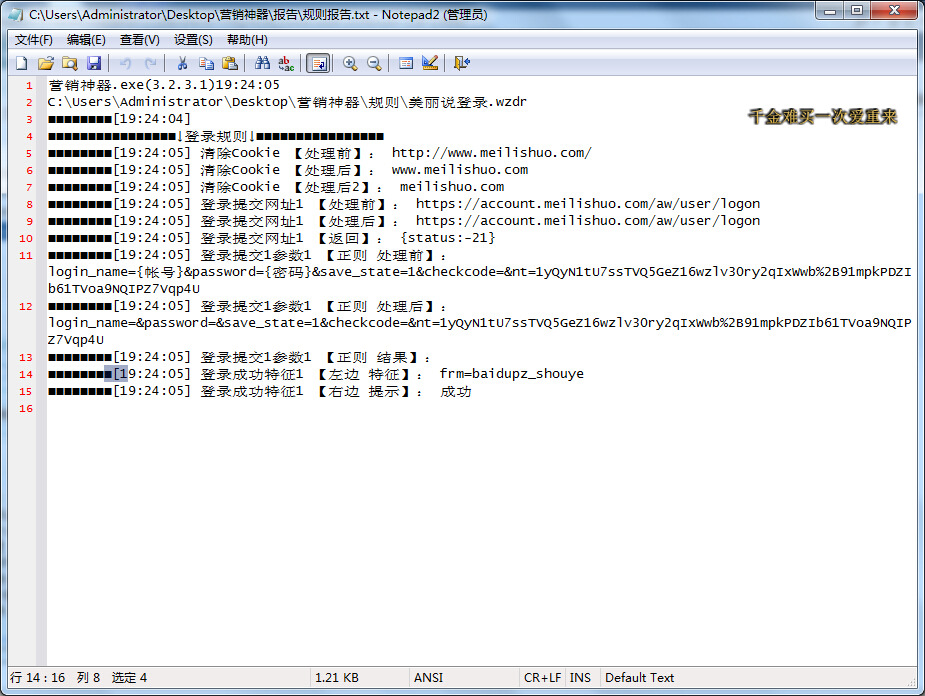925x696 pixels.
Task: Click the Browse/Find file icon
Action: pyautogui.click(x=70, y=63)
